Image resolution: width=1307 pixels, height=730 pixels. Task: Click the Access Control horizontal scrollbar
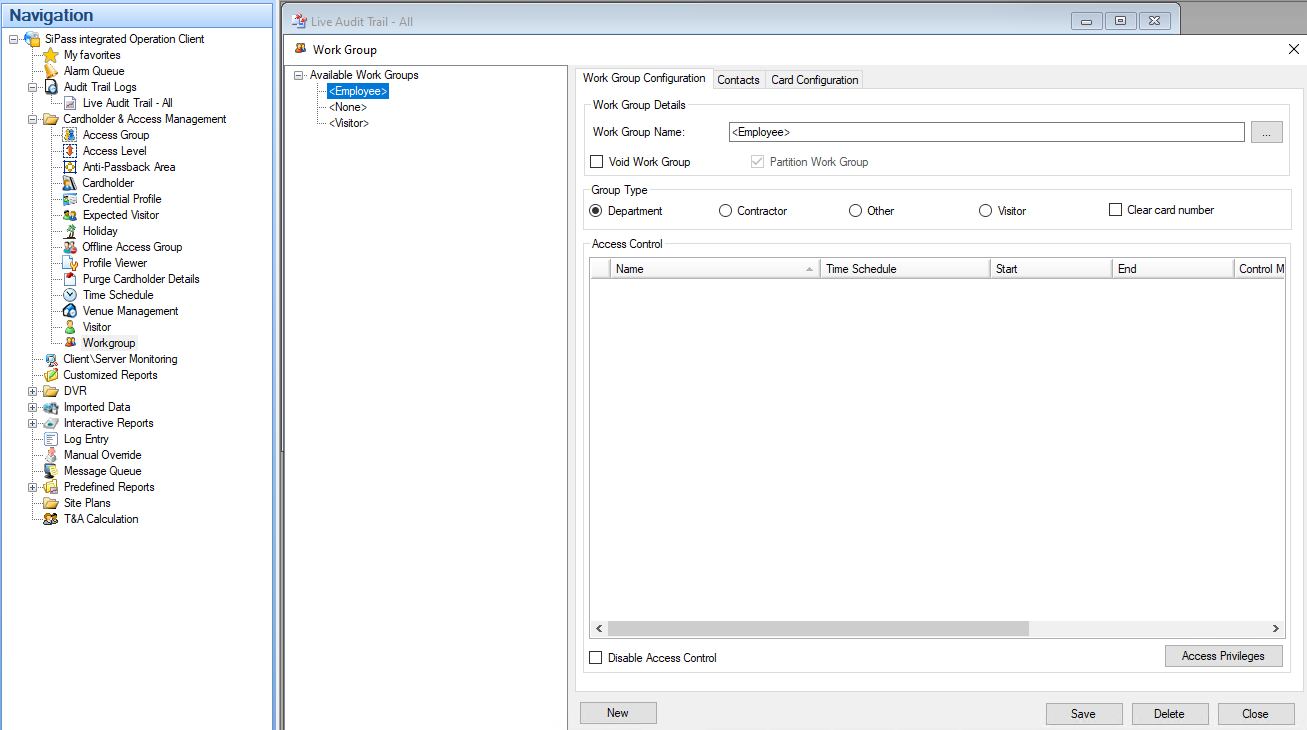tap(817, 629)
